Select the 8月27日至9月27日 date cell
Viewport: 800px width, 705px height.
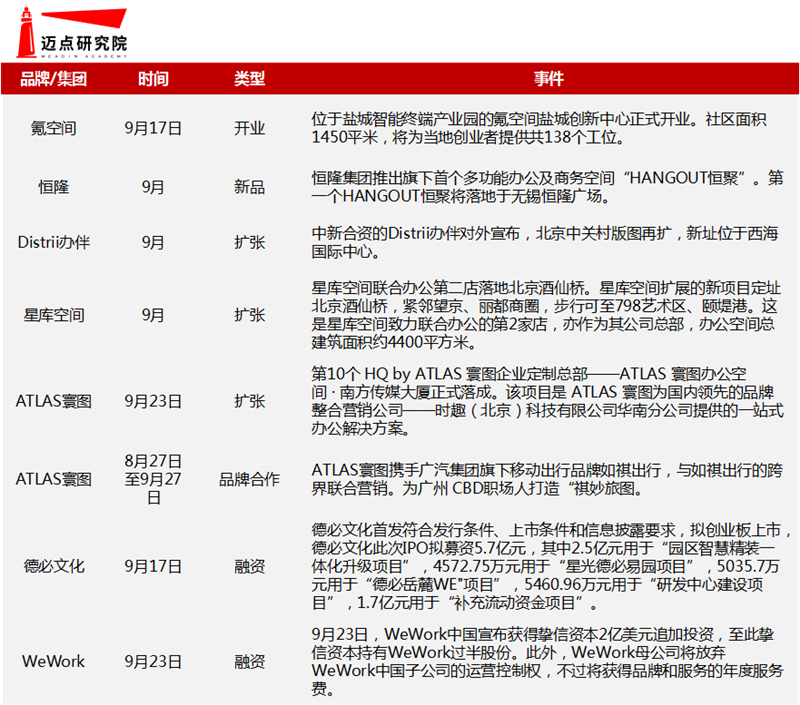pyautogui.click(x=153, y=479)
